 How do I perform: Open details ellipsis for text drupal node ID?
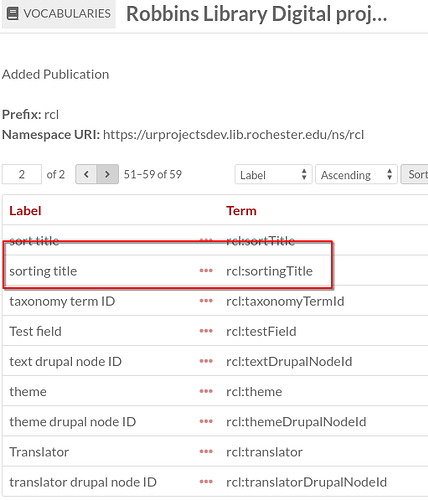tap(206, 361)
